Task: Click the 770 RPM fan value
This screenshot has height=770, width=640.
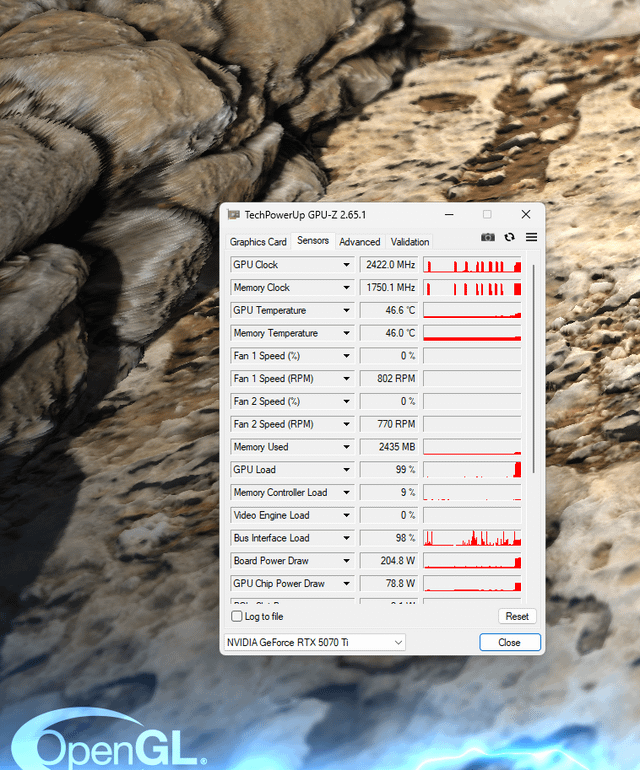Action: [x=389, y=424]
